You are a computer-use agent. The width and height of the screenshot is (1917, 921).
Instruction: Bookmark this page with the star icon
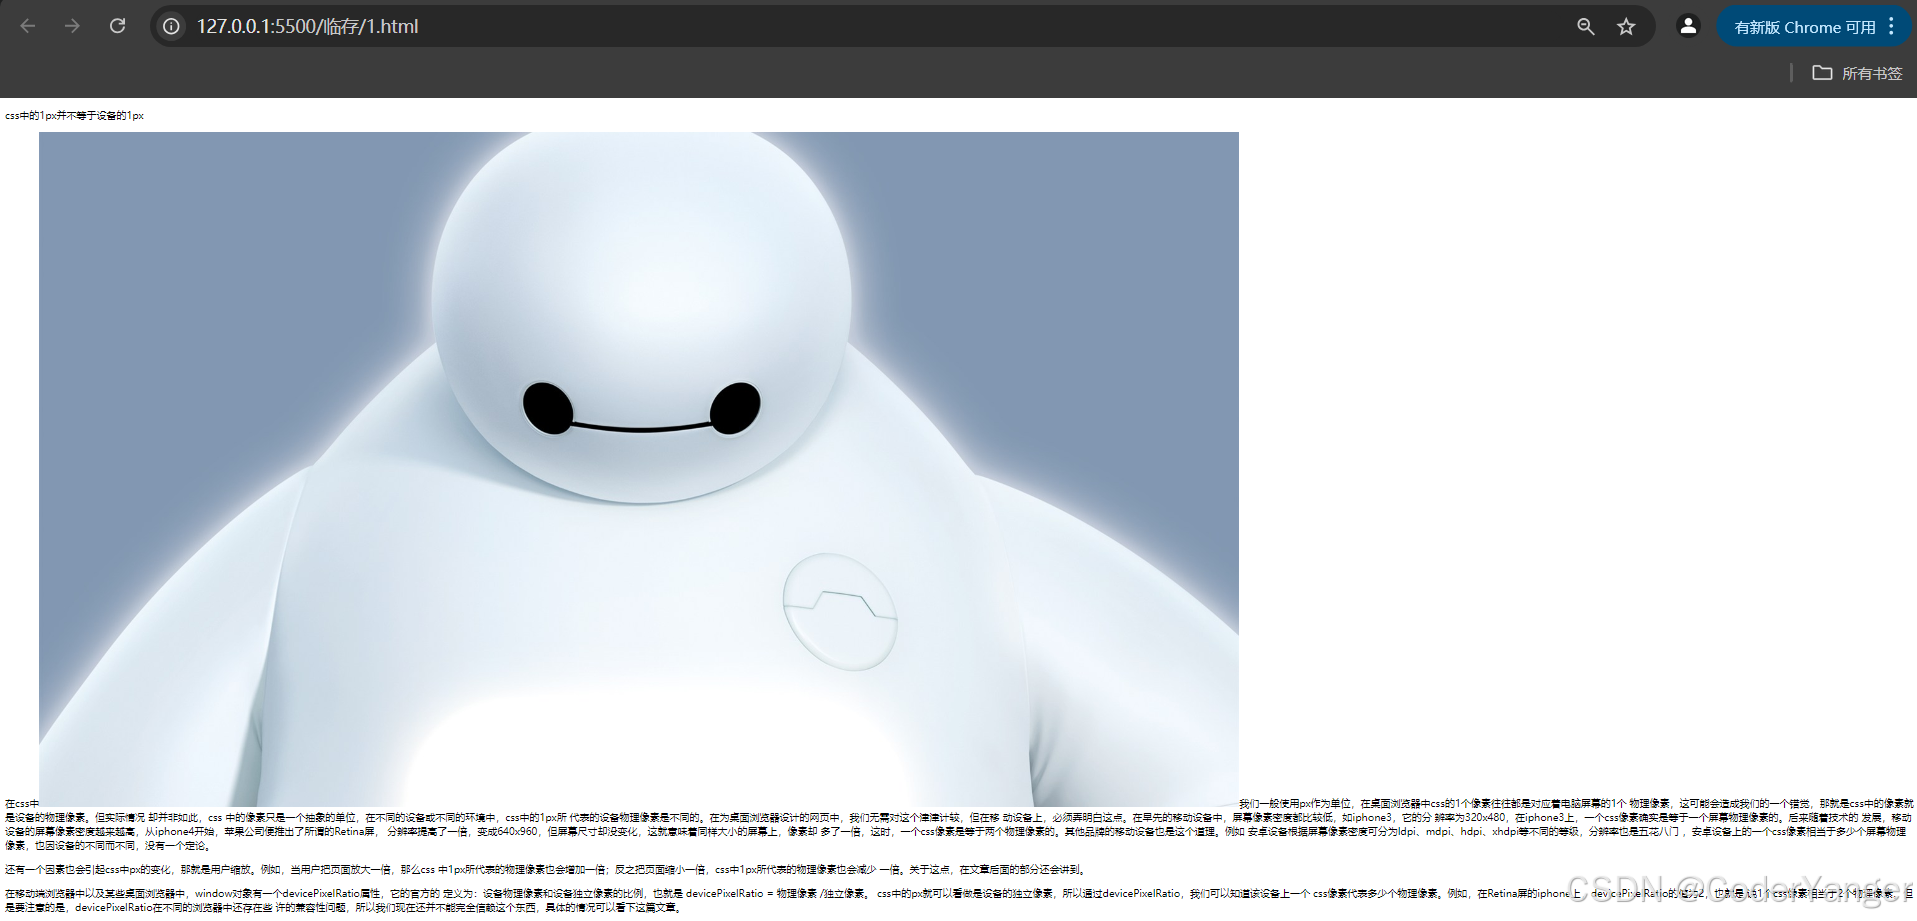1627,26
